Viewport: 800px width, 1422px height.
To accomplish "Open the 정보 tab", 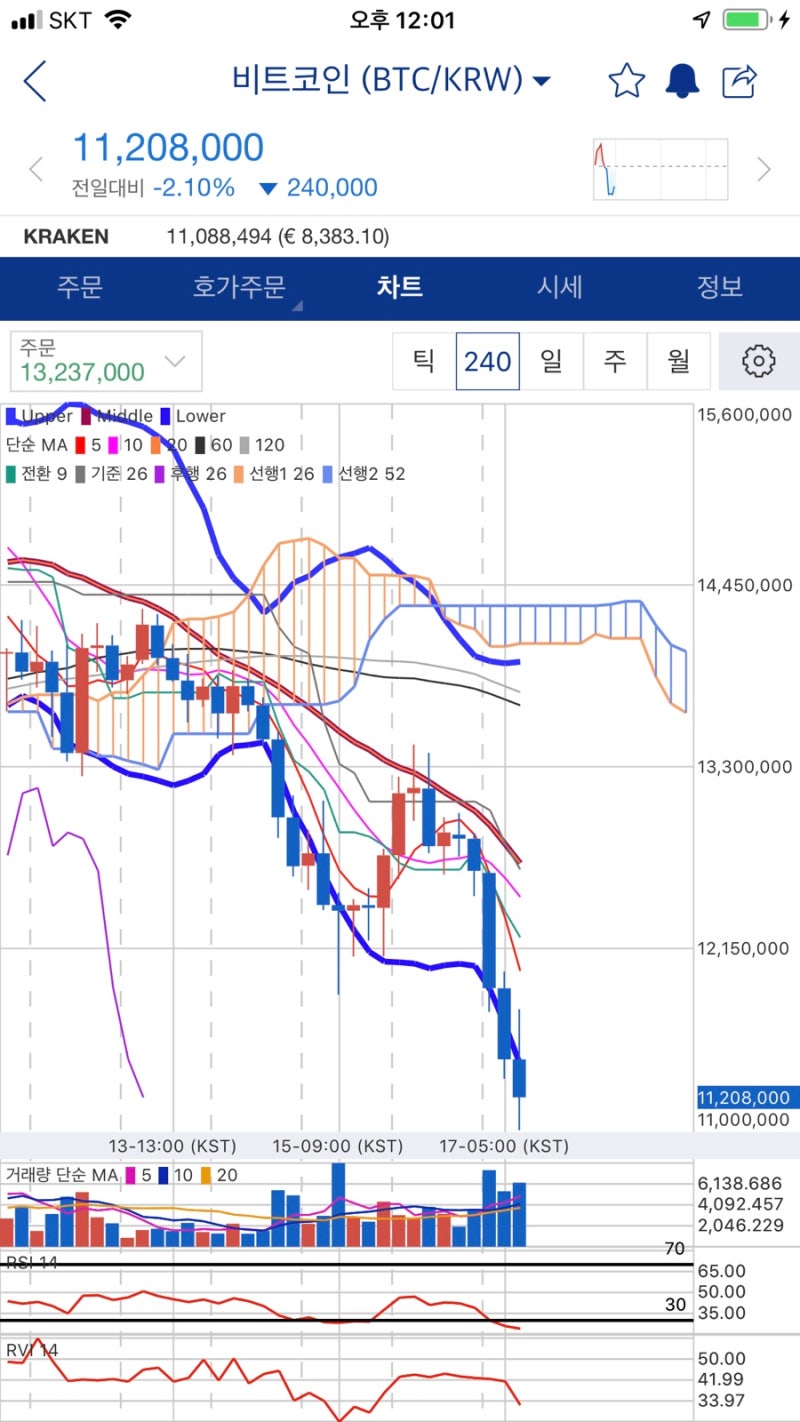I will pyautogui.click(x=719, y=287).
